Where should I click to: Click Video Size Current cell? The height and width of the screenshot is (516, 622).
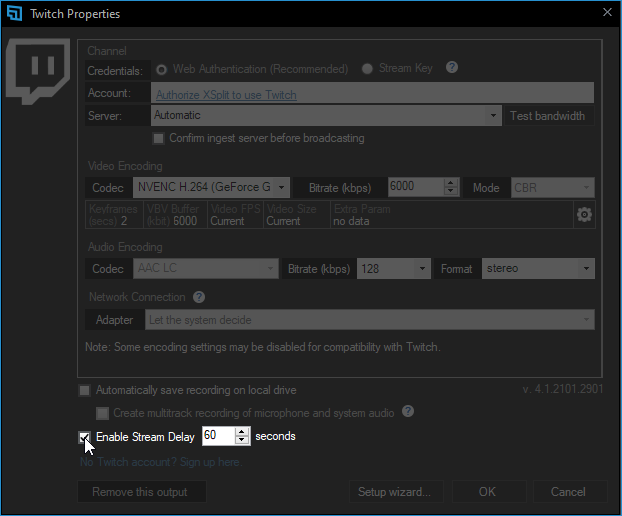pyautogui.click(x=297, y=215)
